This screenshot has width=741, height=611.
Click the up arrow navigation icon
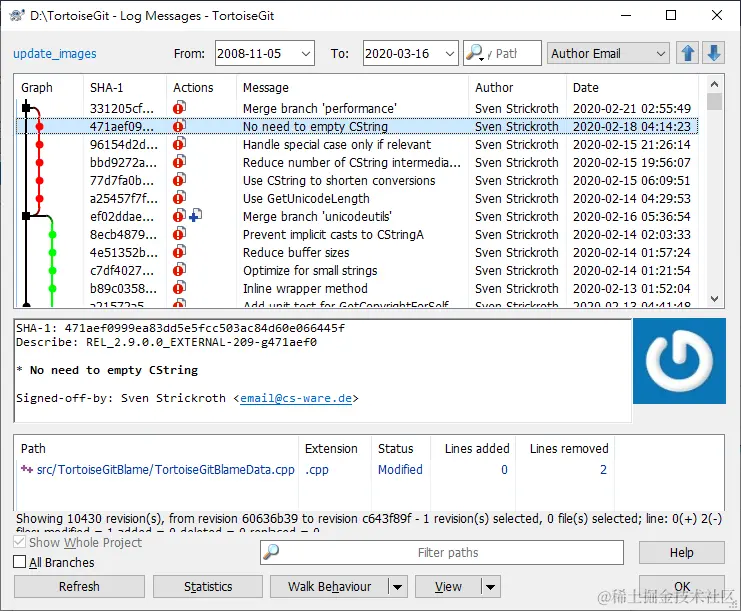coord(688,53)
